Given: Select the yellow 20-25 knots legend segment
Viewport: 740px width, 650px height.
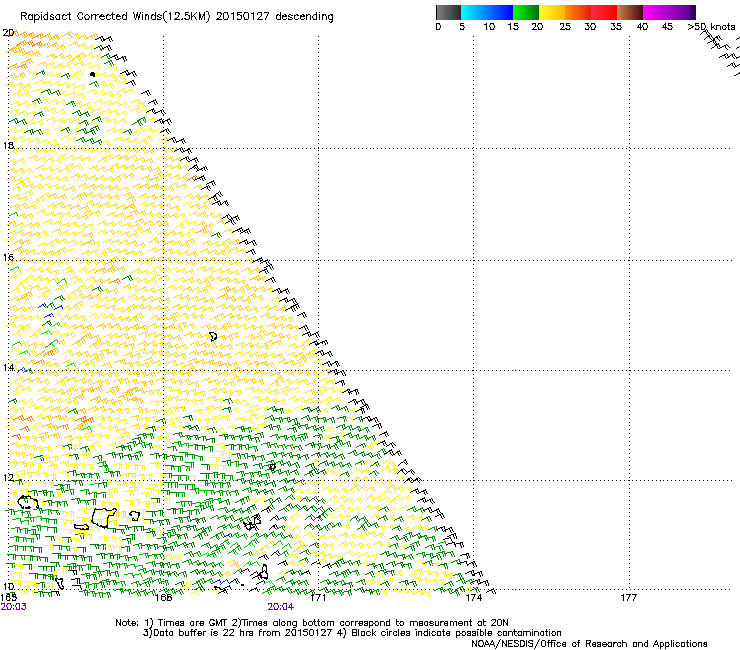Looking at the screenshot, I should pyautogui.click(x=552, y=12).
